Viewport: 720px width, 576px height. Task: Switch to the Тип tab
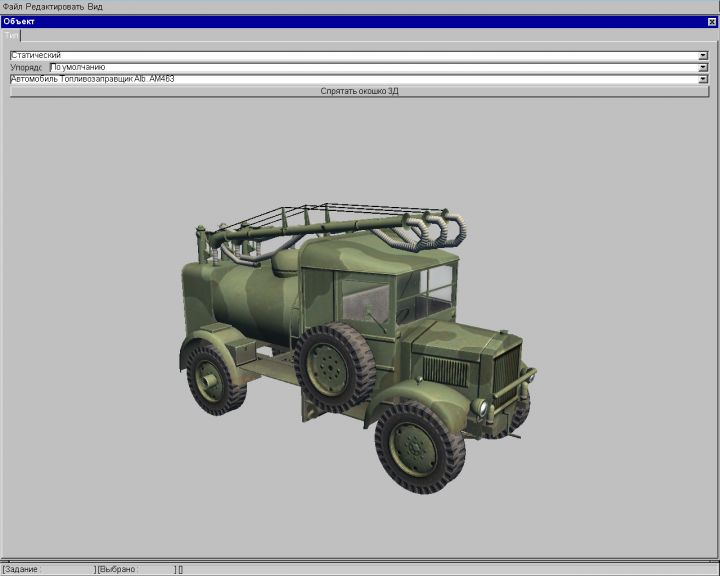12,35
